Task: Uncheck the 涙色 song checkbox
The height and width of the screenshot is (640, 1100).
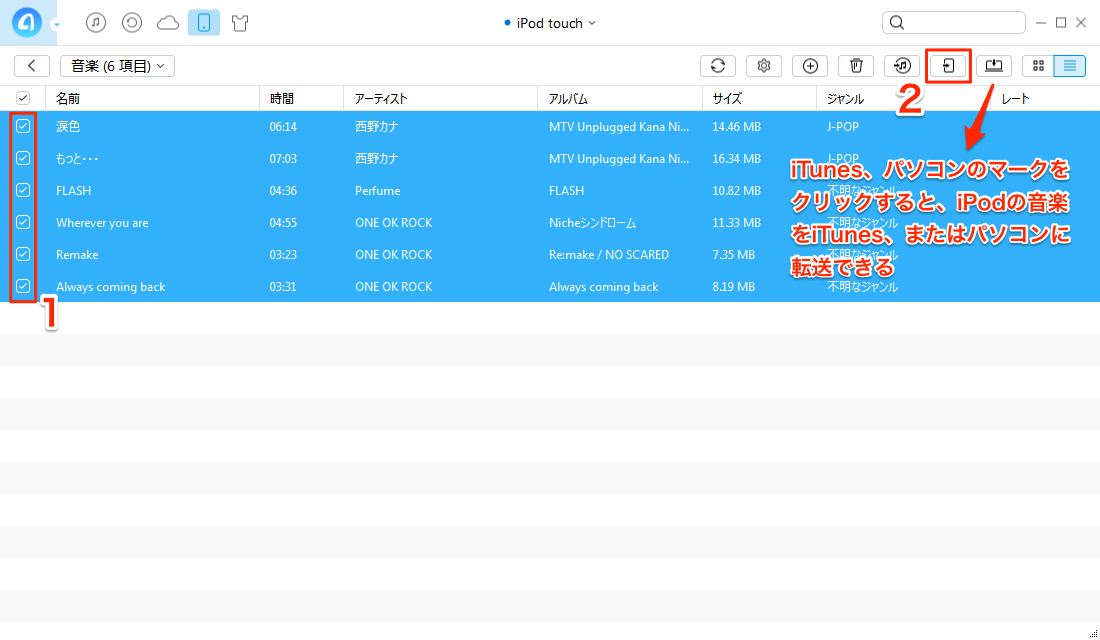Action: pyautogui.click(x=23, y=126)
